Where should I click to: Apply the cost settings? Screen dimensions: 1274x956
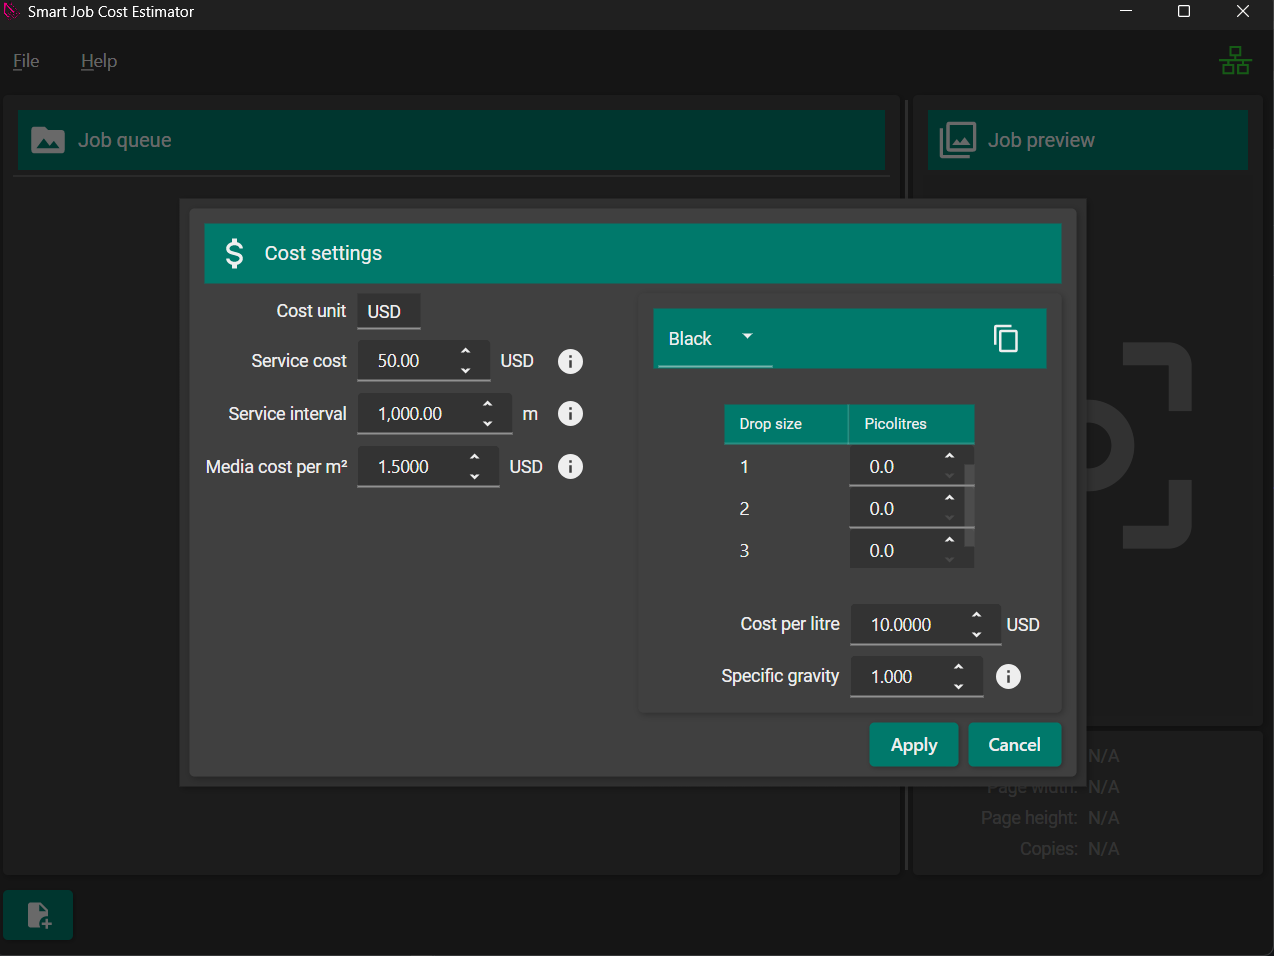click(x=913, y=744)
